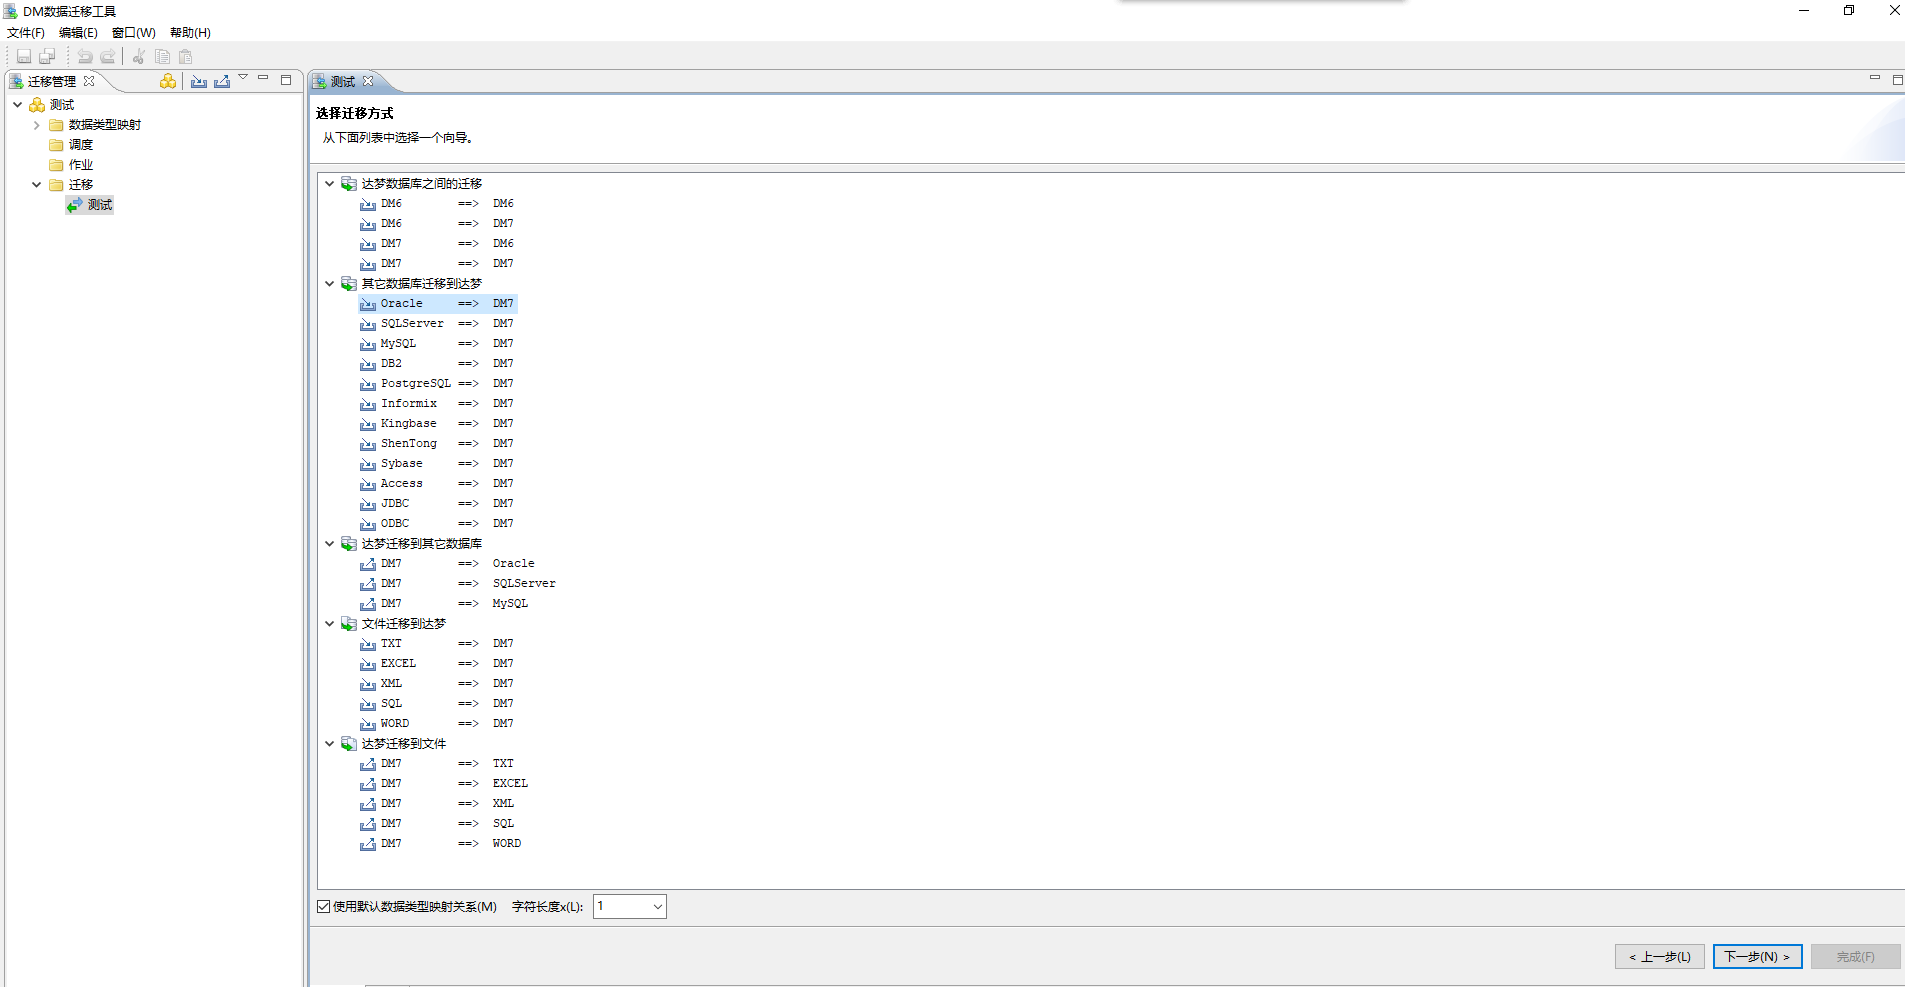
Task: Expand the 数据类型映射 folder
Action: [36, 125]
